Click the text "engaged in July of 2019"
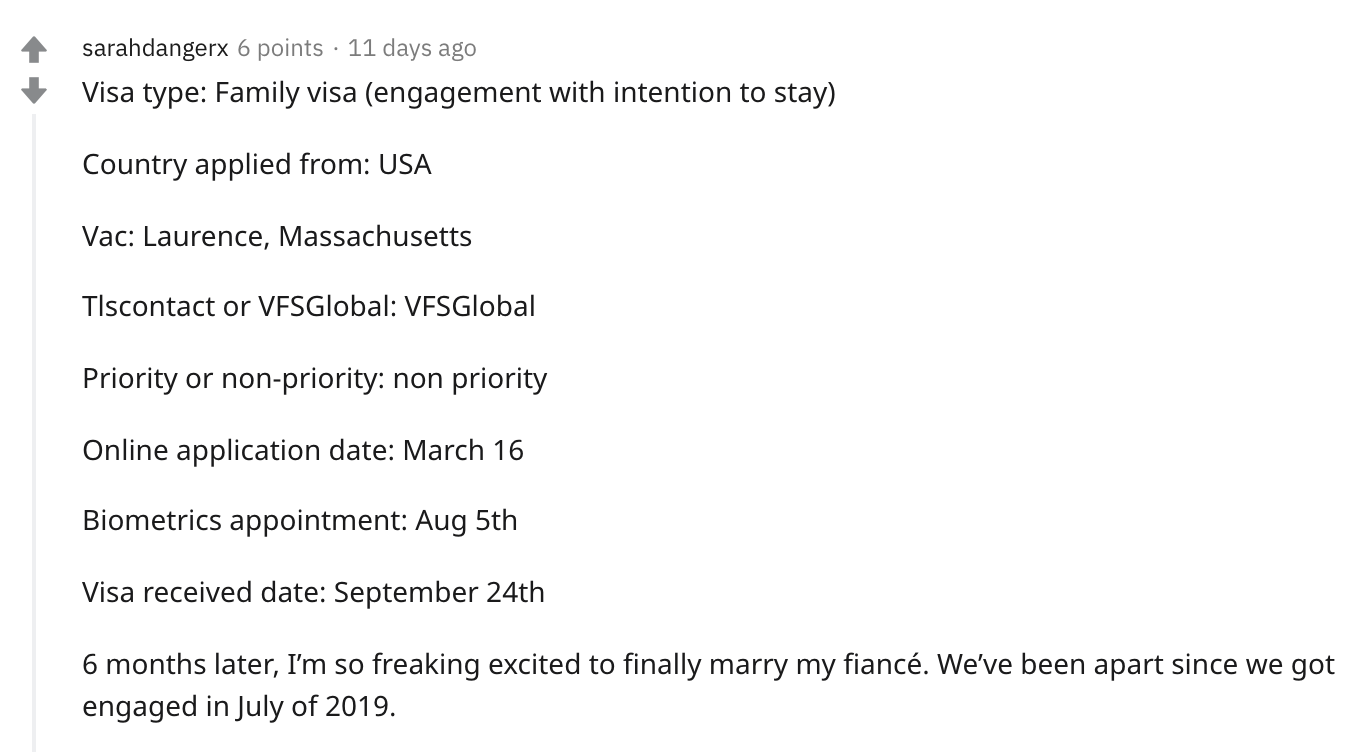The image size is (1372, 752). coord(239,707)
